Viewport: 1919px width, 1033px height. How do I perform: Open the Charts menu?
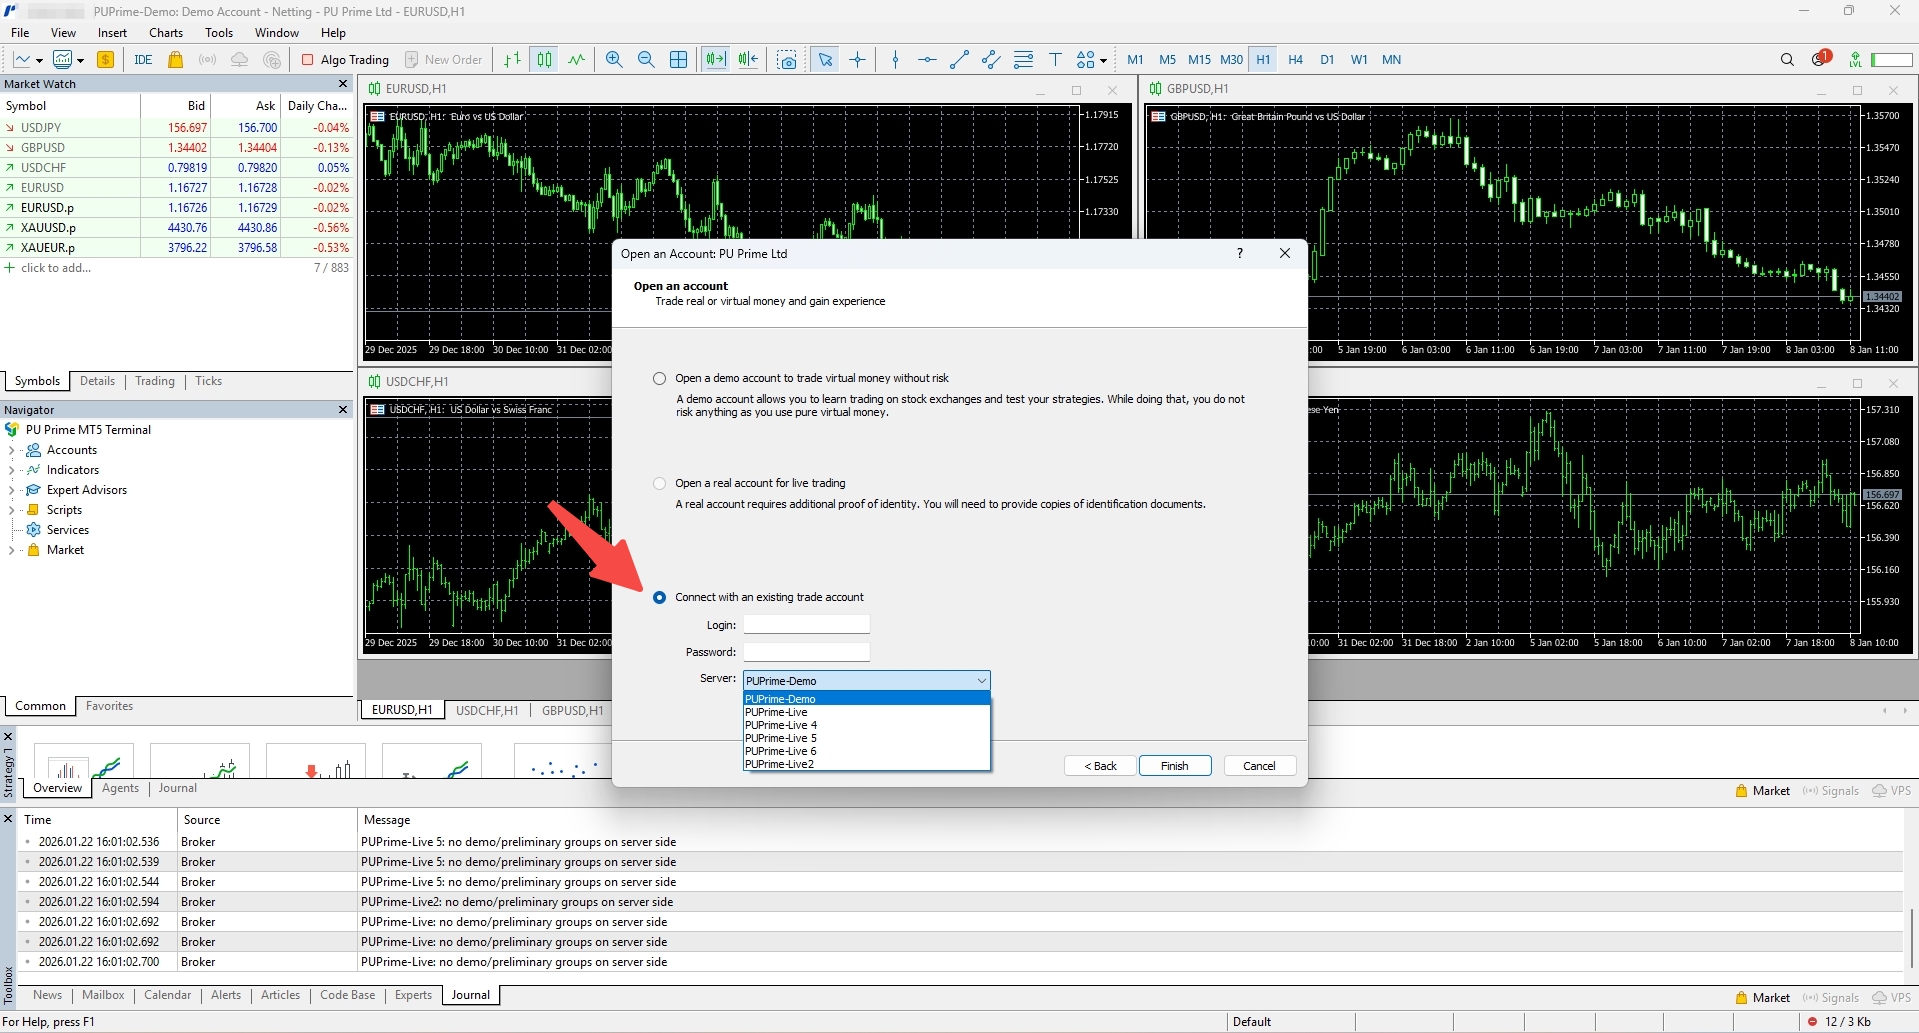166,33
